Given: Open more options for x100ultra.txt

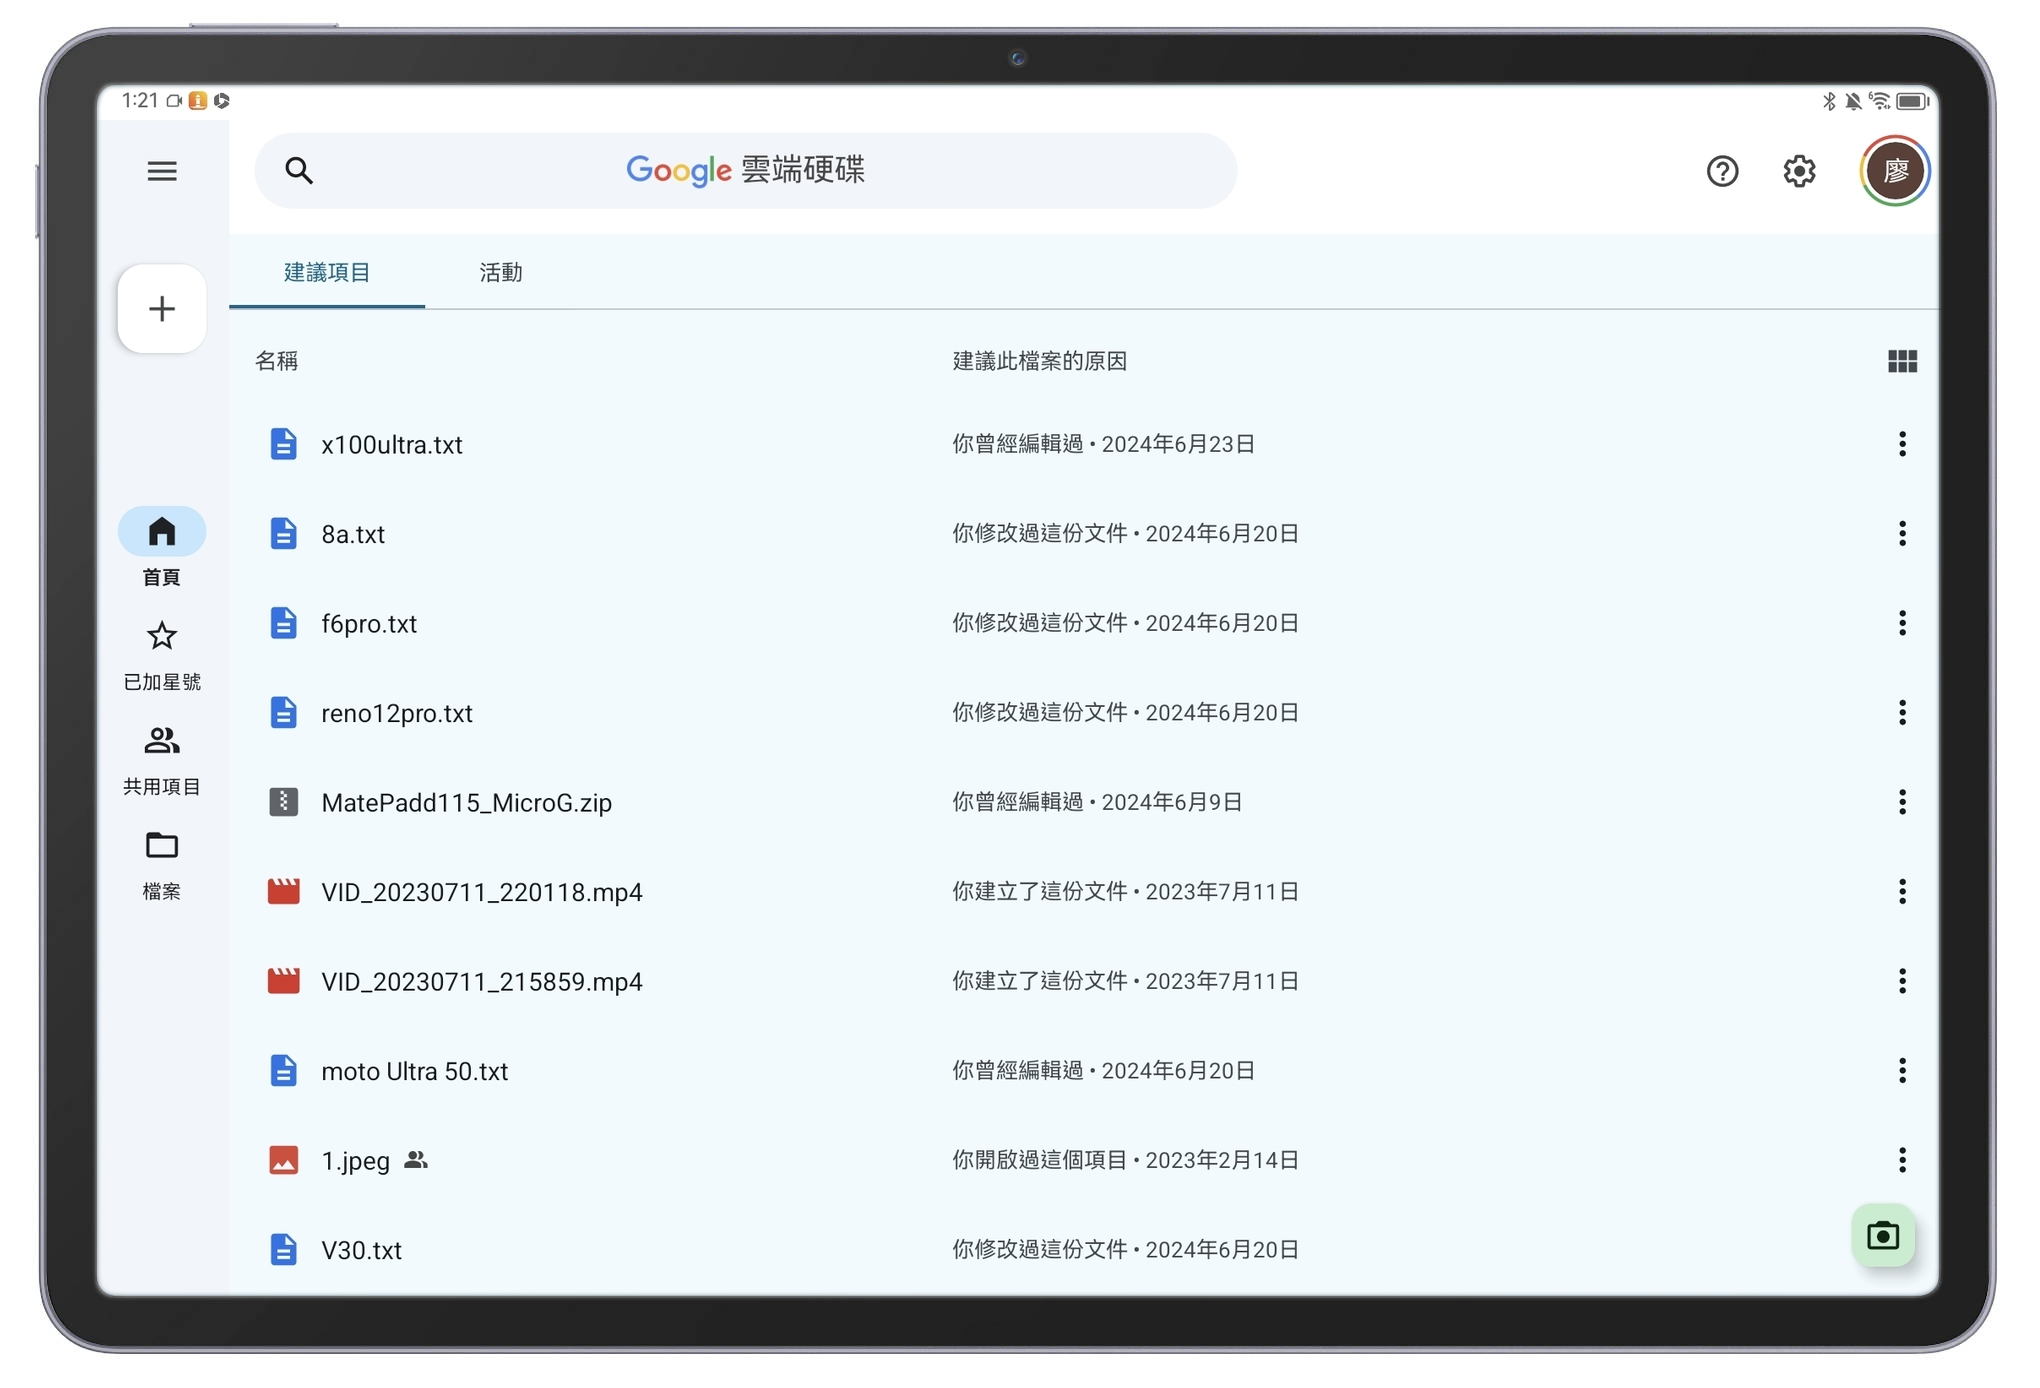Looking at the screenshot, I should [1901, 444].
